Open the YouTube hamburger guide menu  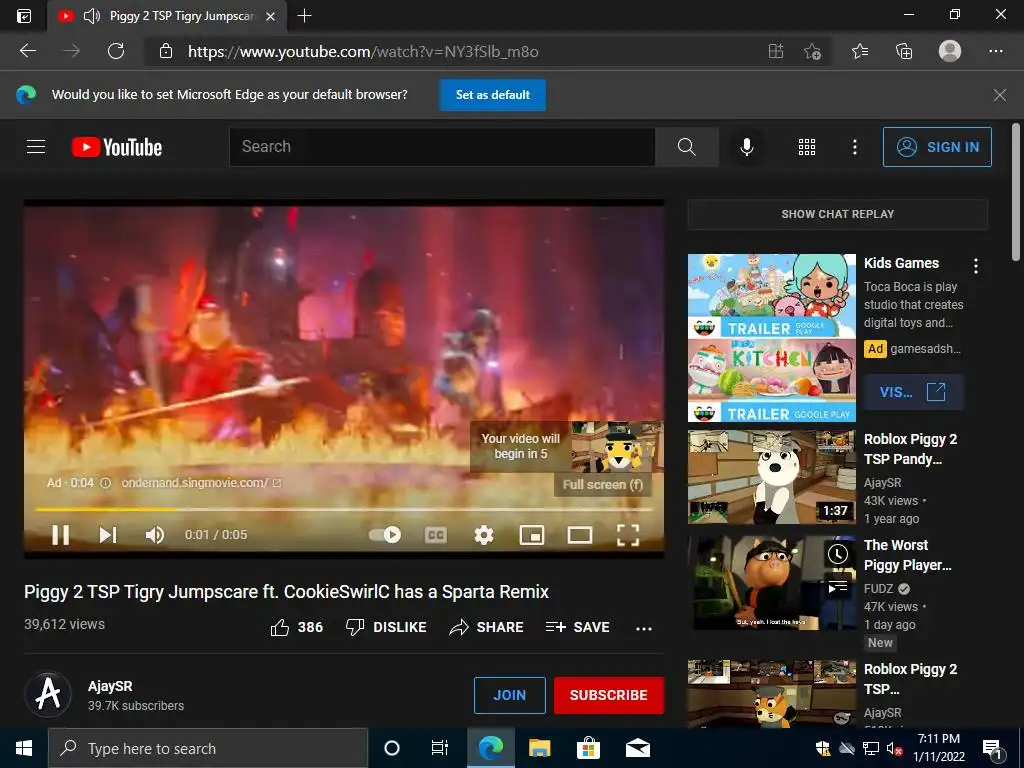pyautogui.click(x=36, y=147)
